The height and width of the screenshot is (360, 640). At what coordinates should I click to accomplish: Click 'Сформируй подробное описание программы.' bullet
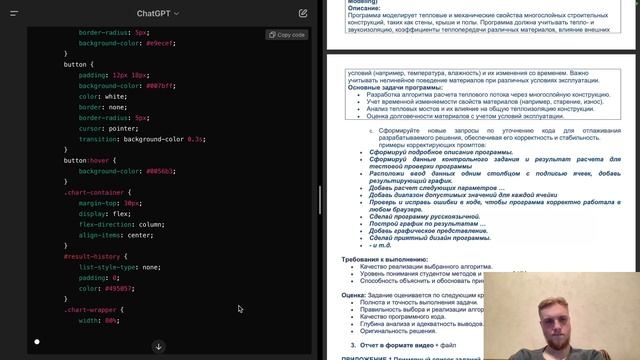click(441, 152)
